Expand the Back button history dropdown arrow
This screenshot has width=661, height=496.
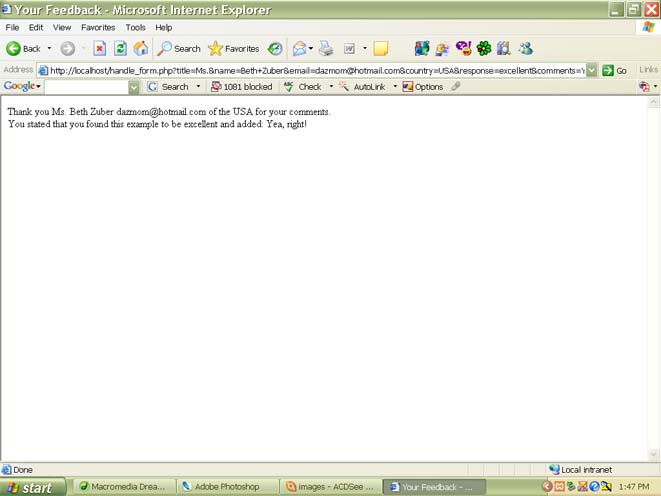49,49
